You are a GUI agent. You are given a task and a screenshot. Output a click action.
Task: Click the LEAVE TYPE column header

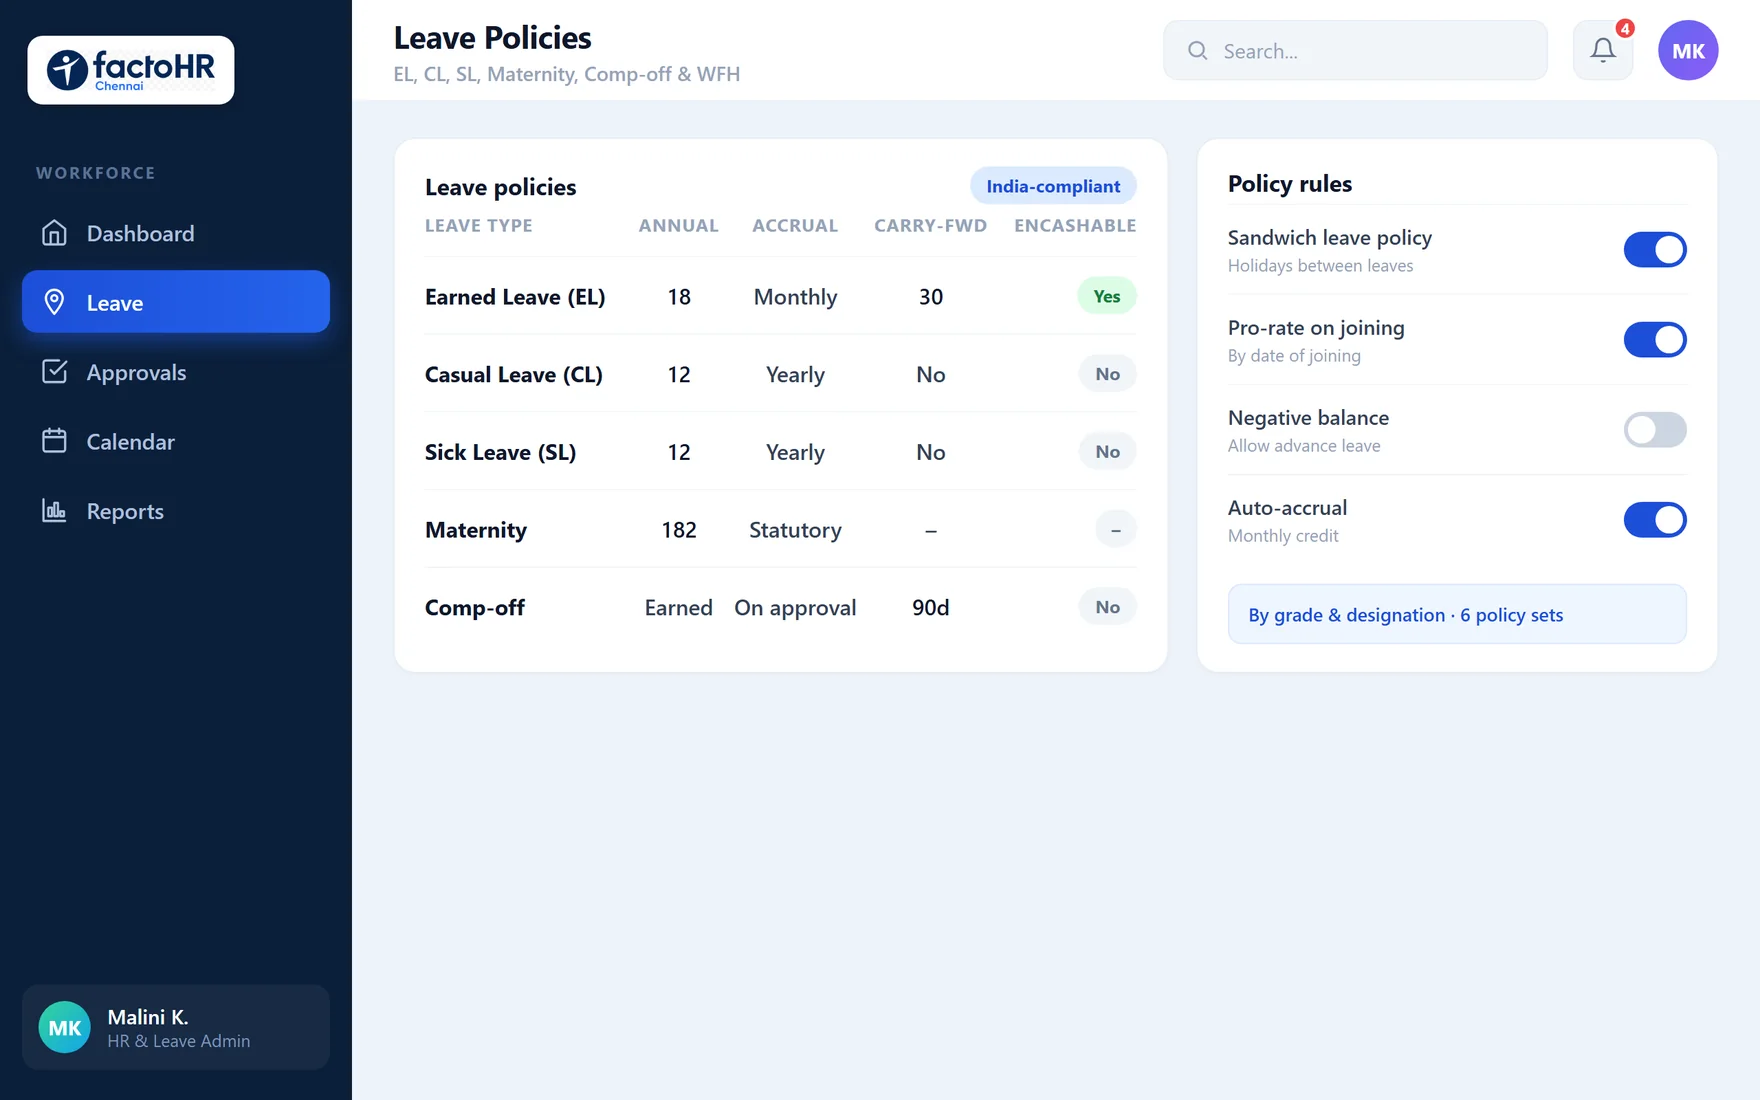[479, 226]
